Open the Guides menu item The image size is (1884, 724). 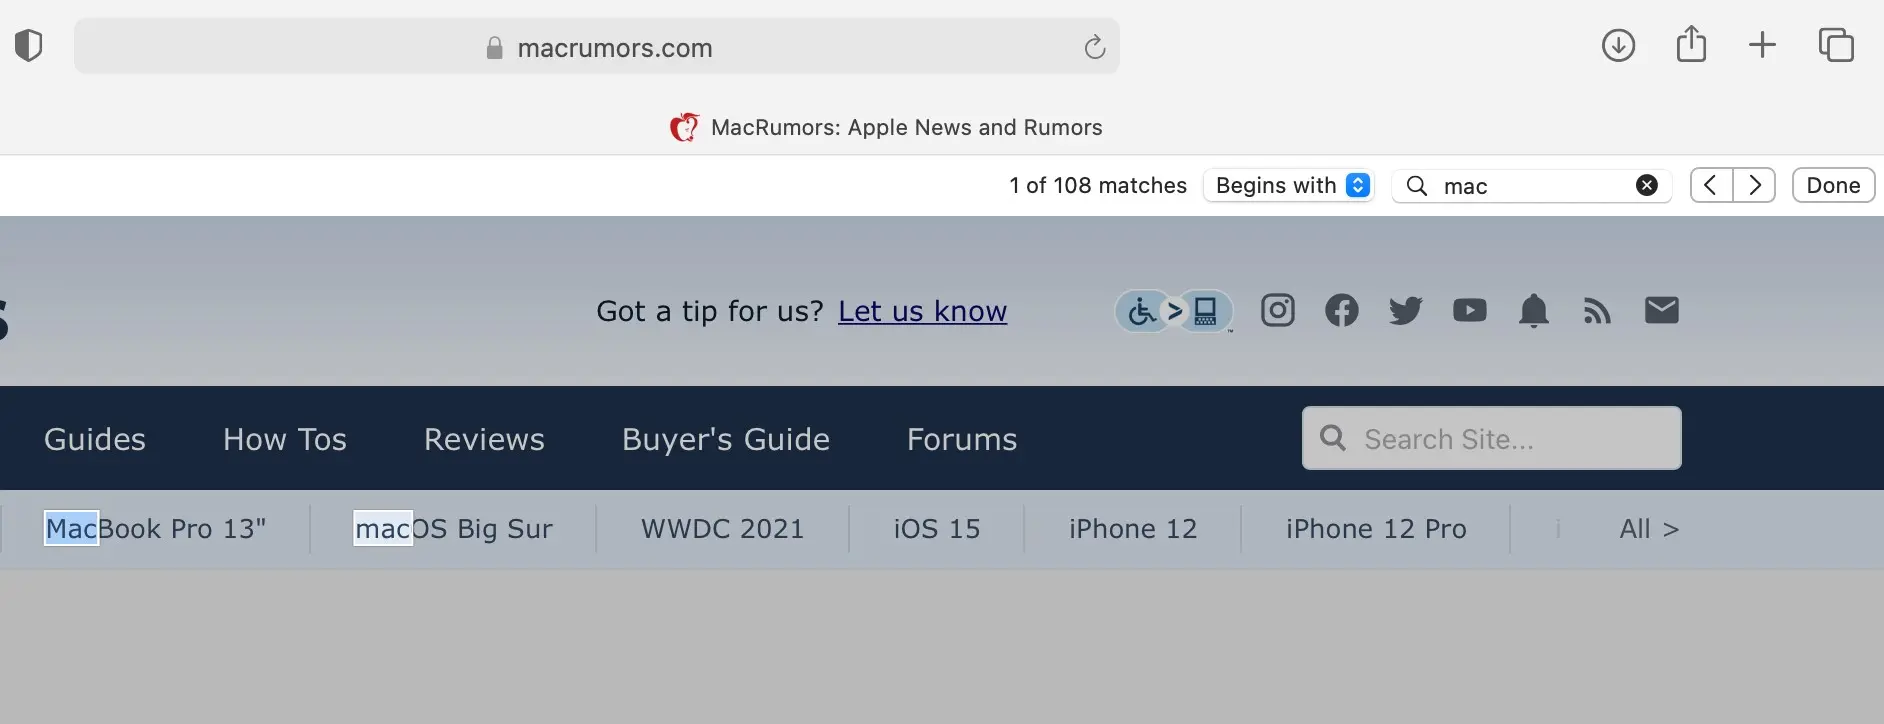95,439
